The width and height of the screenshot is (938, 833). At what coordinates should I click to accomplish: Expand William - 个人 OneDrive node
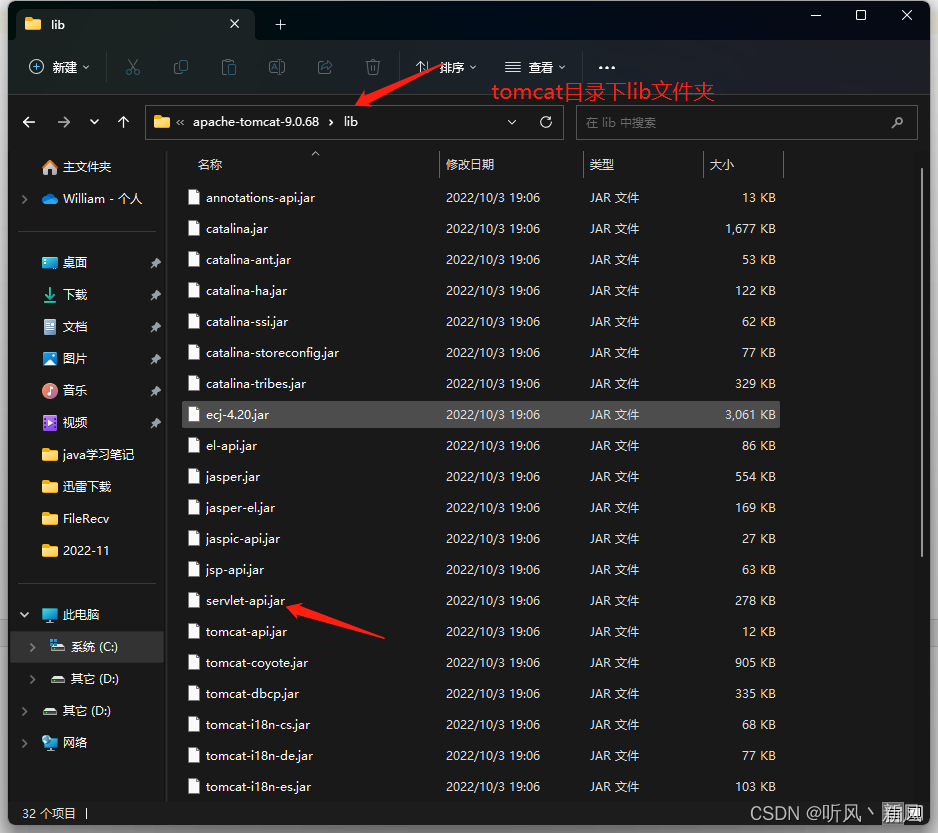point(25,199)
